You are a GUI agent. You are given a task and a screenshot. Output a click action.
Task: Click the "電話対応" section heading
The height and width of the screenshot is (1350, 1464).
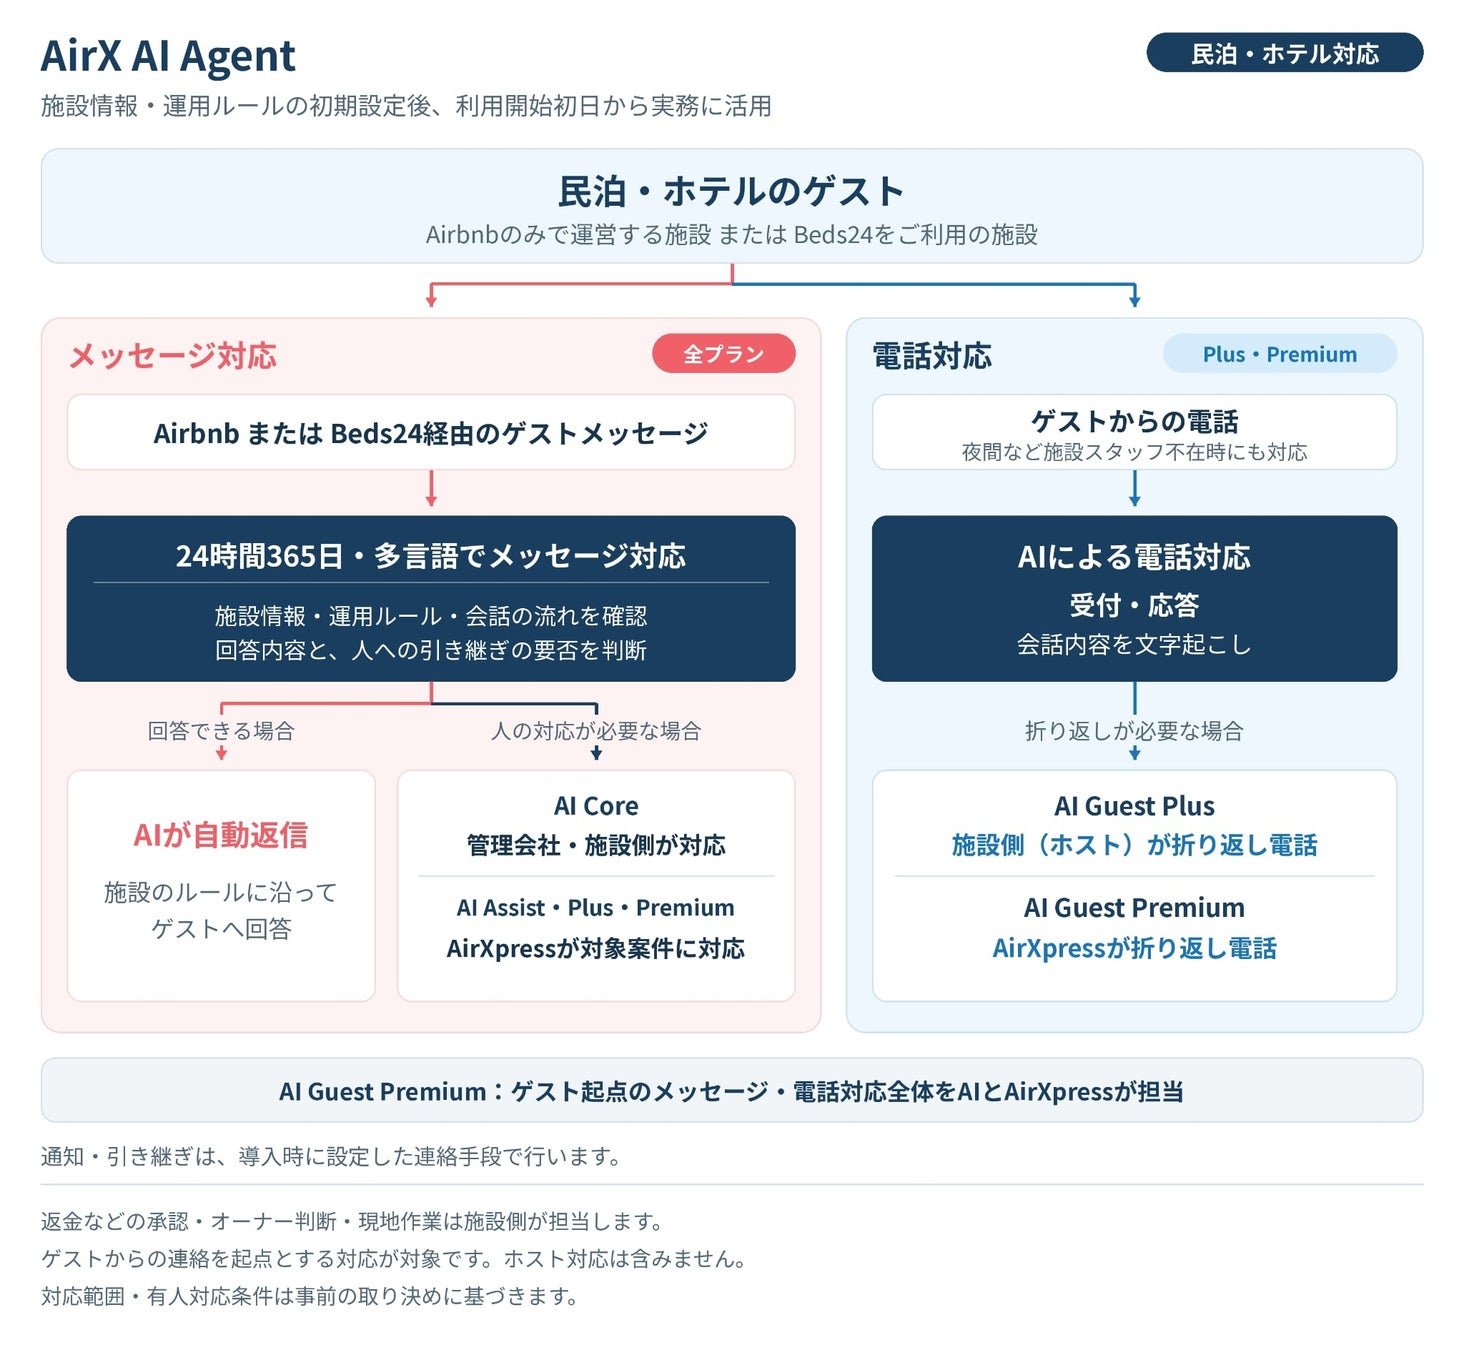[x=932, y=356]
